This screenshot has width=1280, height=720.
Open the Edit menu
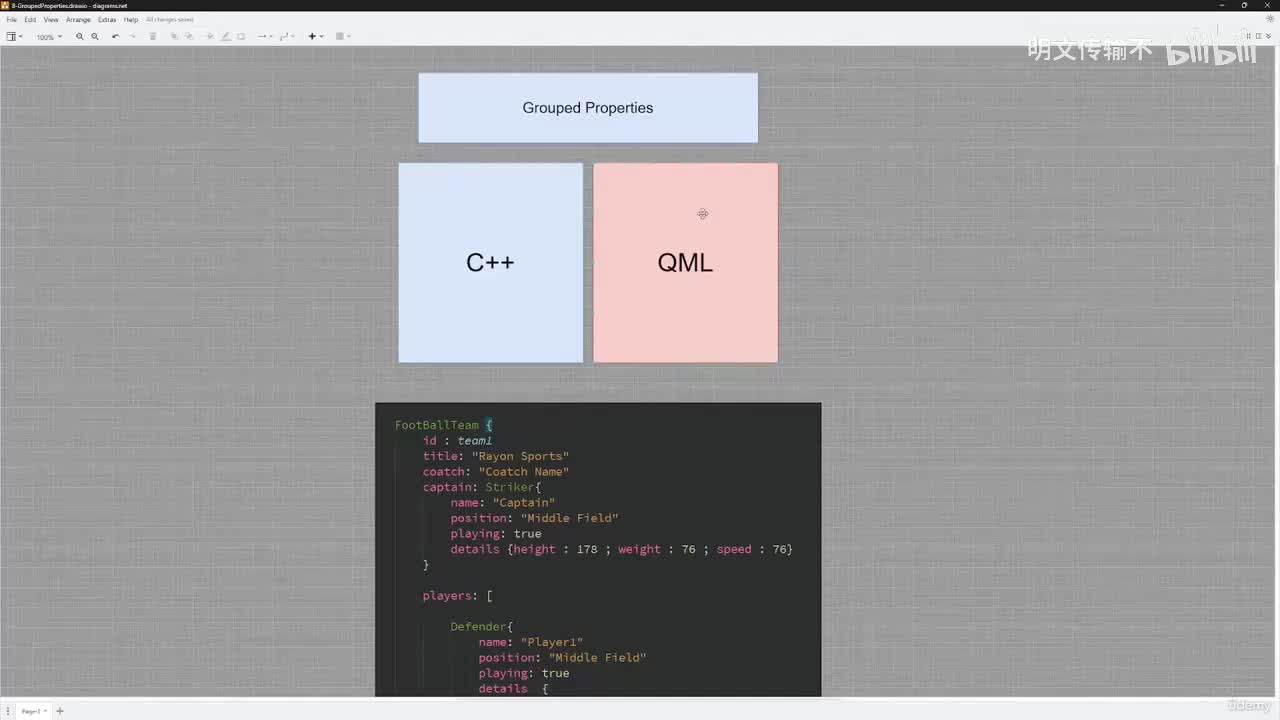30,20
